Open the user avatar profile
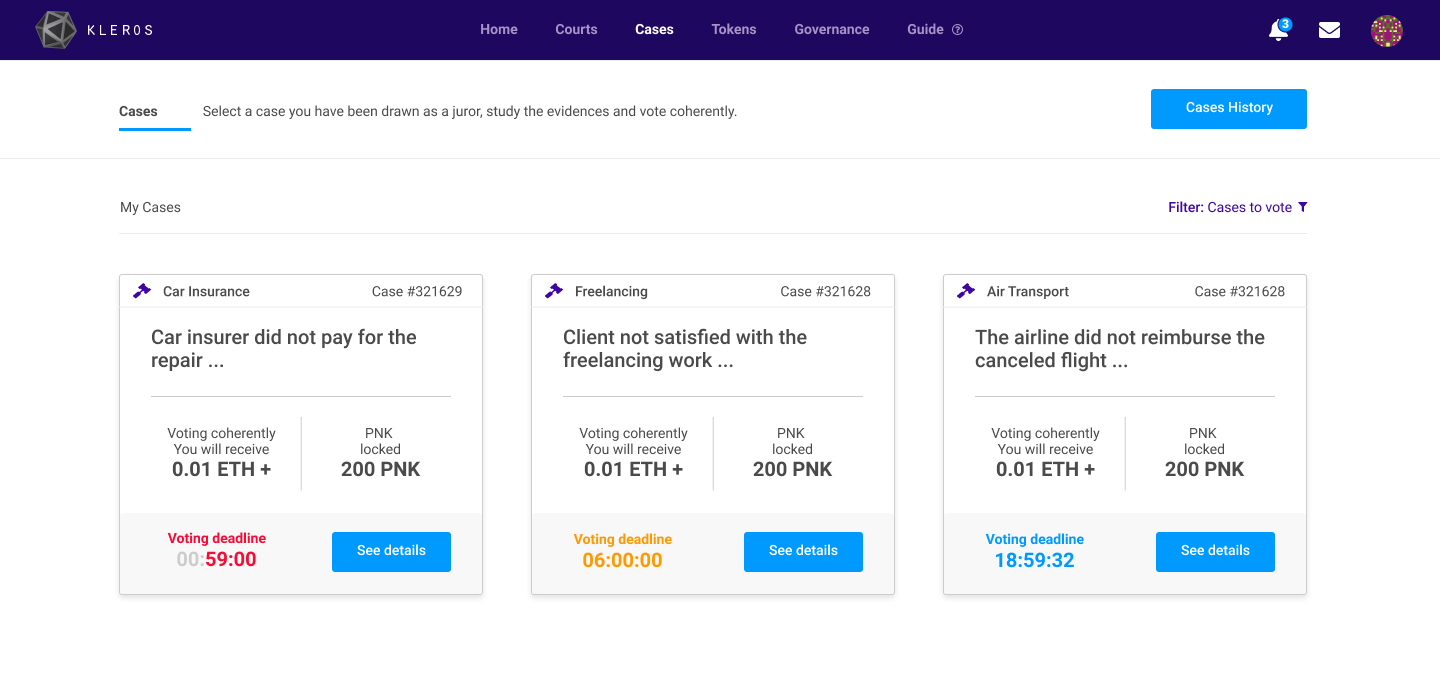 click(x=1386, y=31)
